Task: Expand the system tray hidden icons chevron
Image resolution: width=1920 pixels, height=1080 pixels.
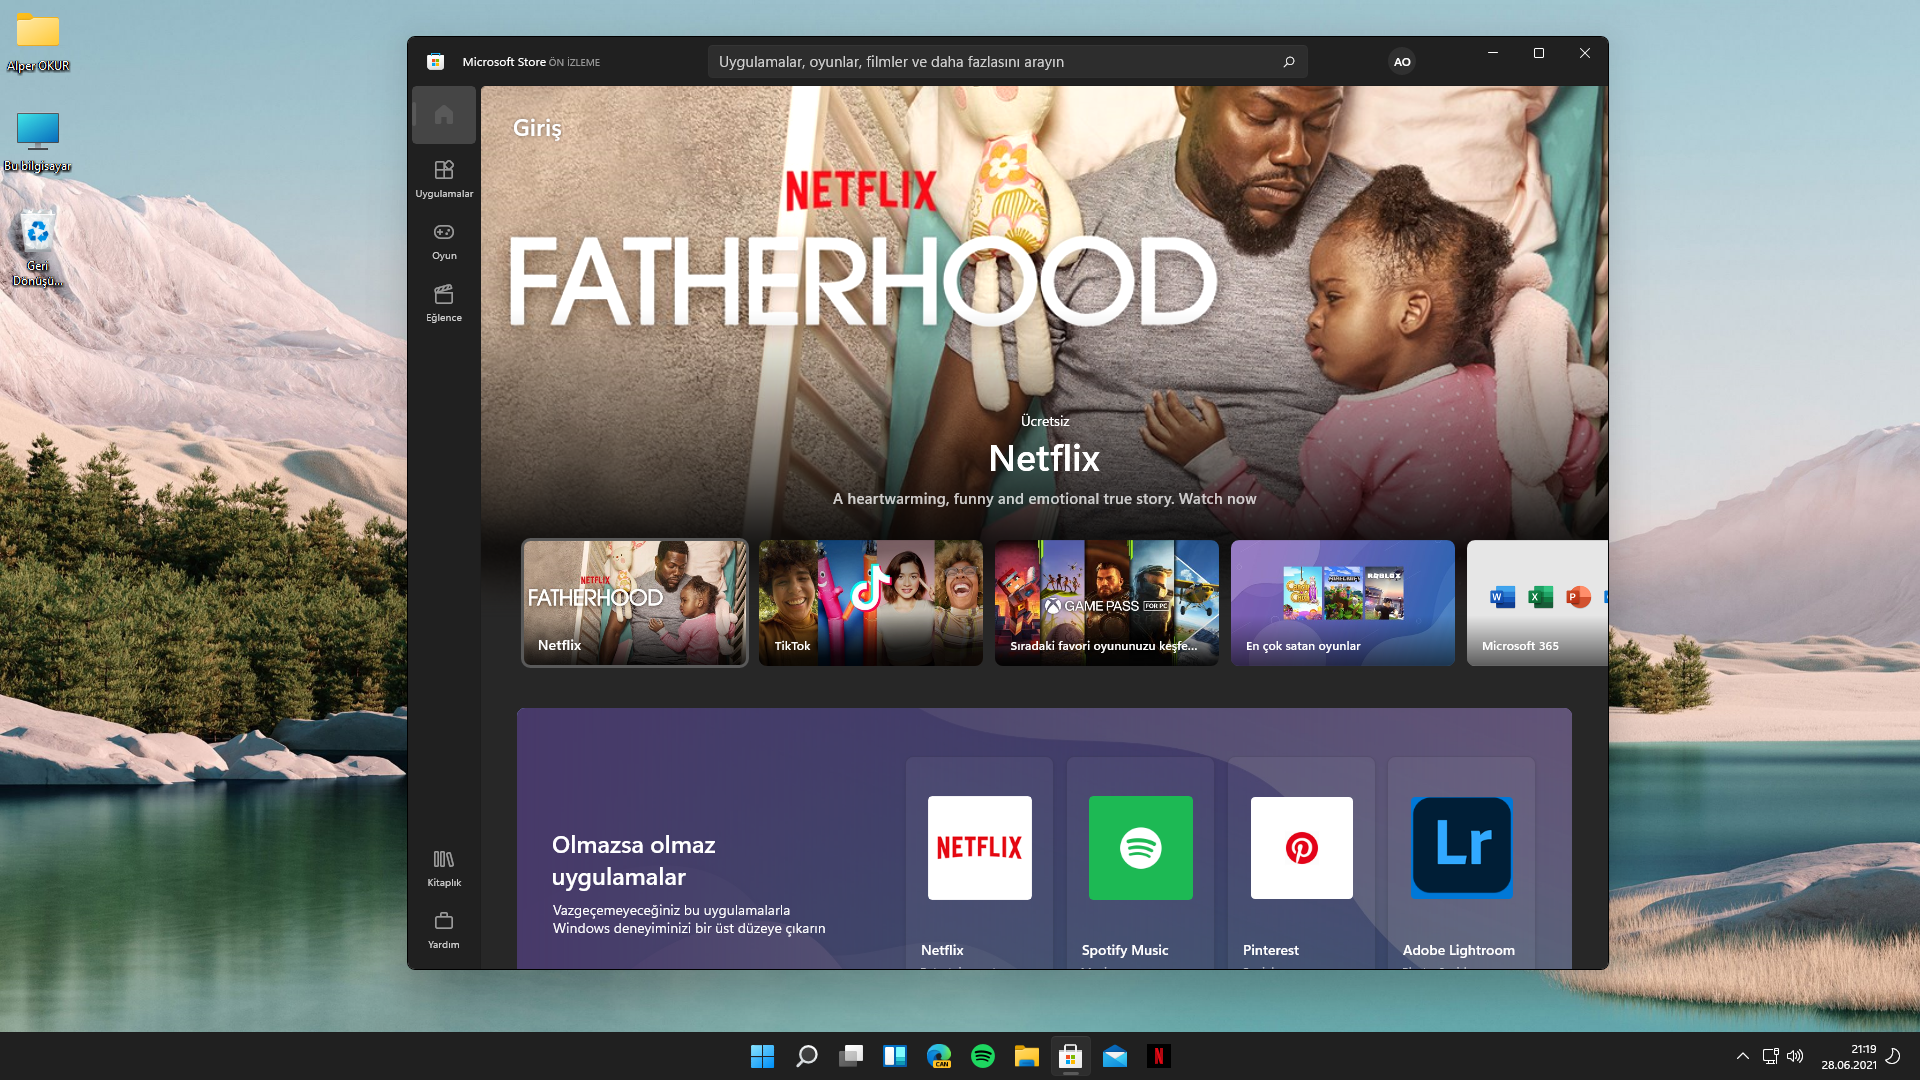Action: pos(1743,1056)
